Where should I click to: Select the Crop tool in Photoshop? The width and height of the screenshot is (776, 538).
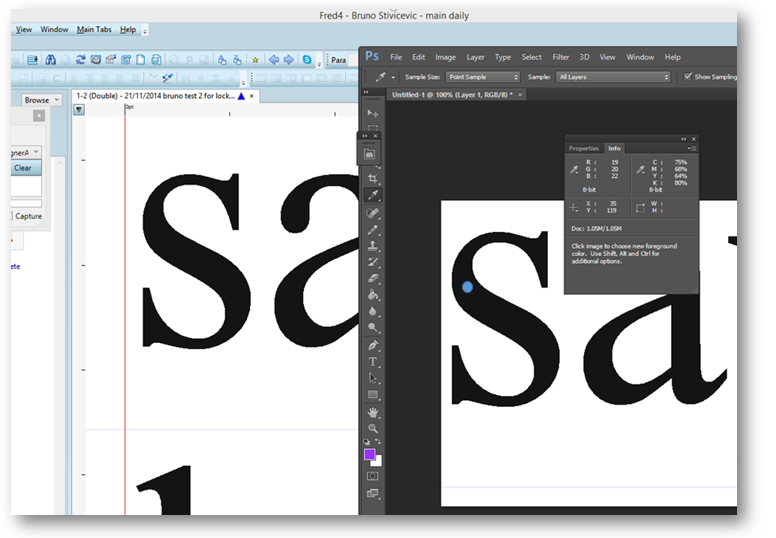(373, 178)
